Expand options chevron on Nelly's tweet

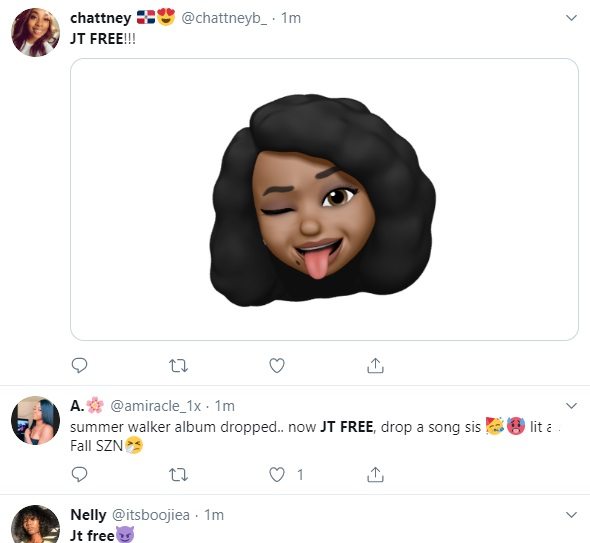point(571,514)
